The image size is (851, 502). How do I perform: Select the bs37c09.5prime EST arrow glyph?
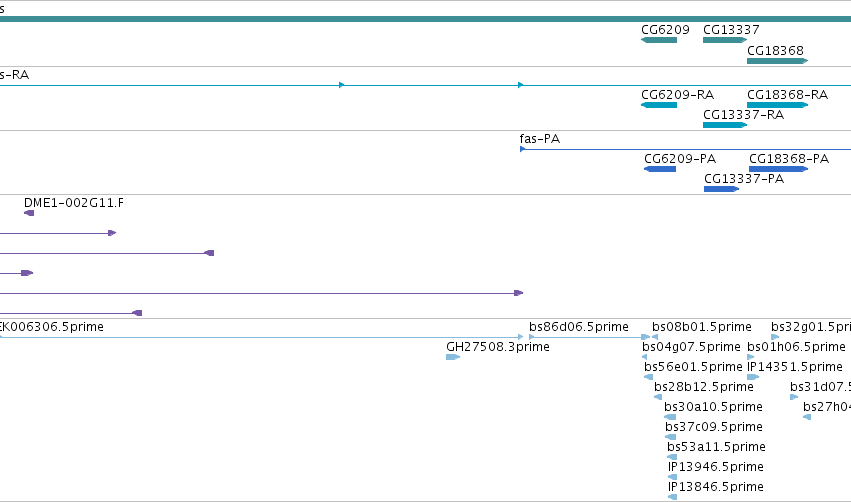click(671, 437)
